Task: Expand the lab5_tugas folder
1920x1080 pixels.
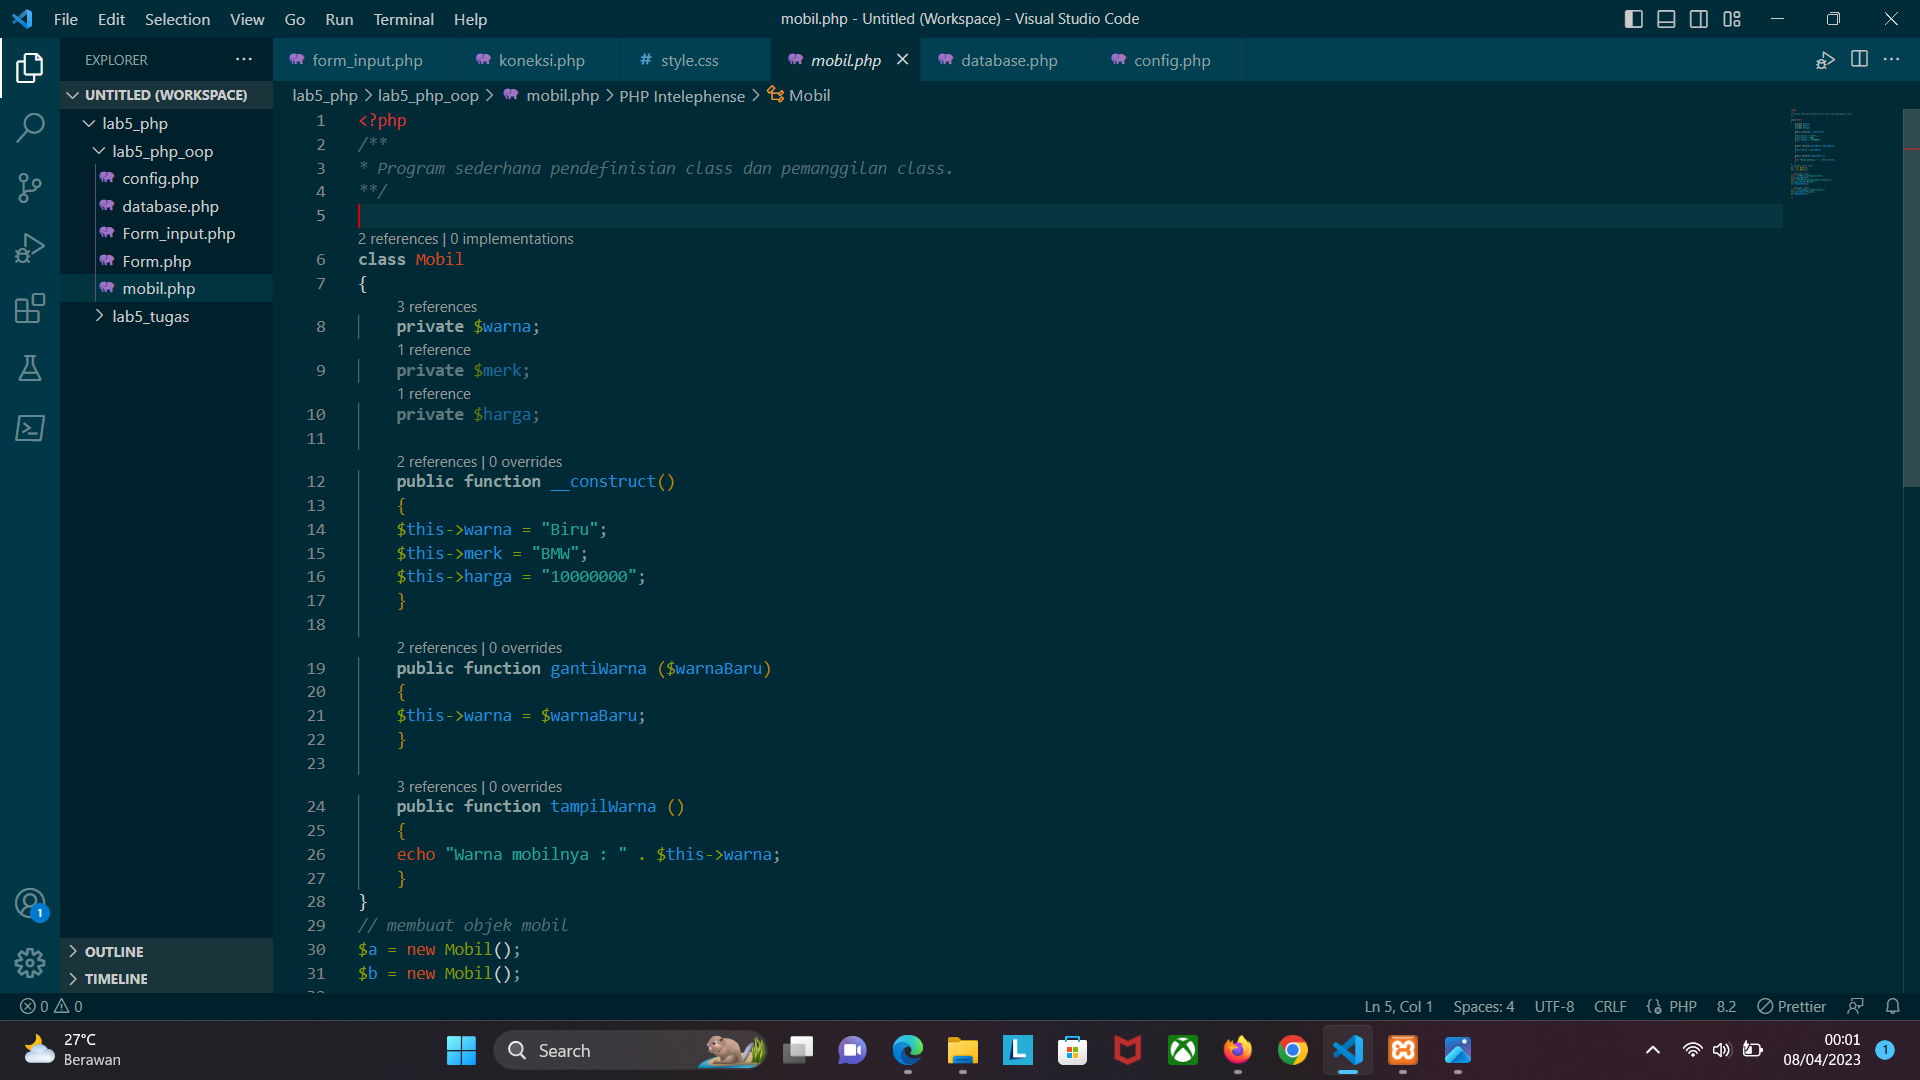Action: point(100,316)
